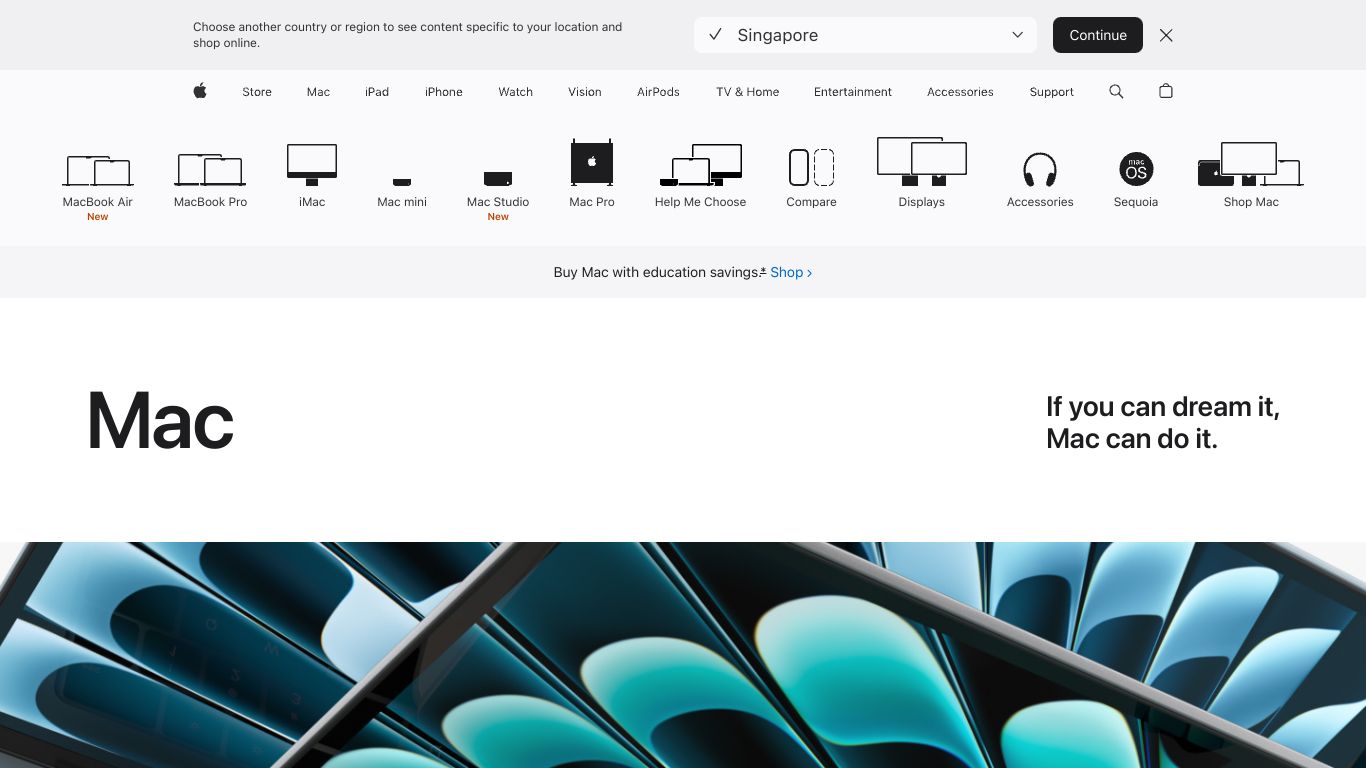Open the Mac menu item
Viewport: 1366px width, 768px height.
tap(318, 92)
